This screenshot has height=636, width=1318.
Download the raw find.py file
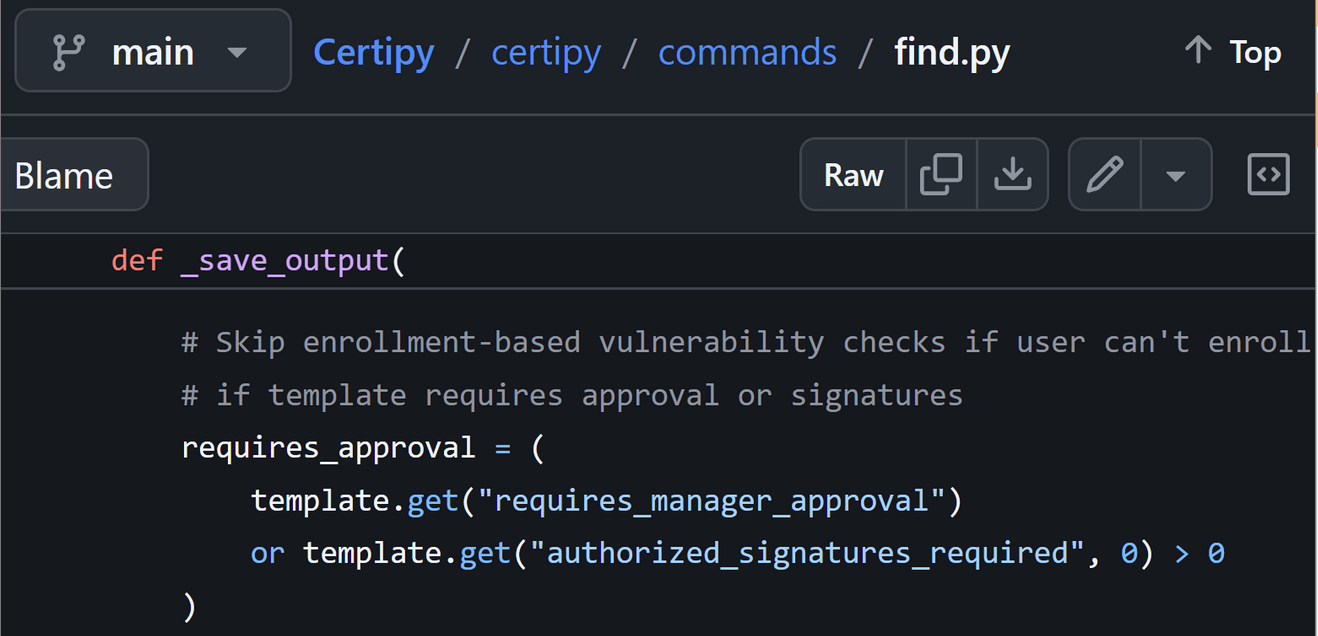pos(1012,175)
